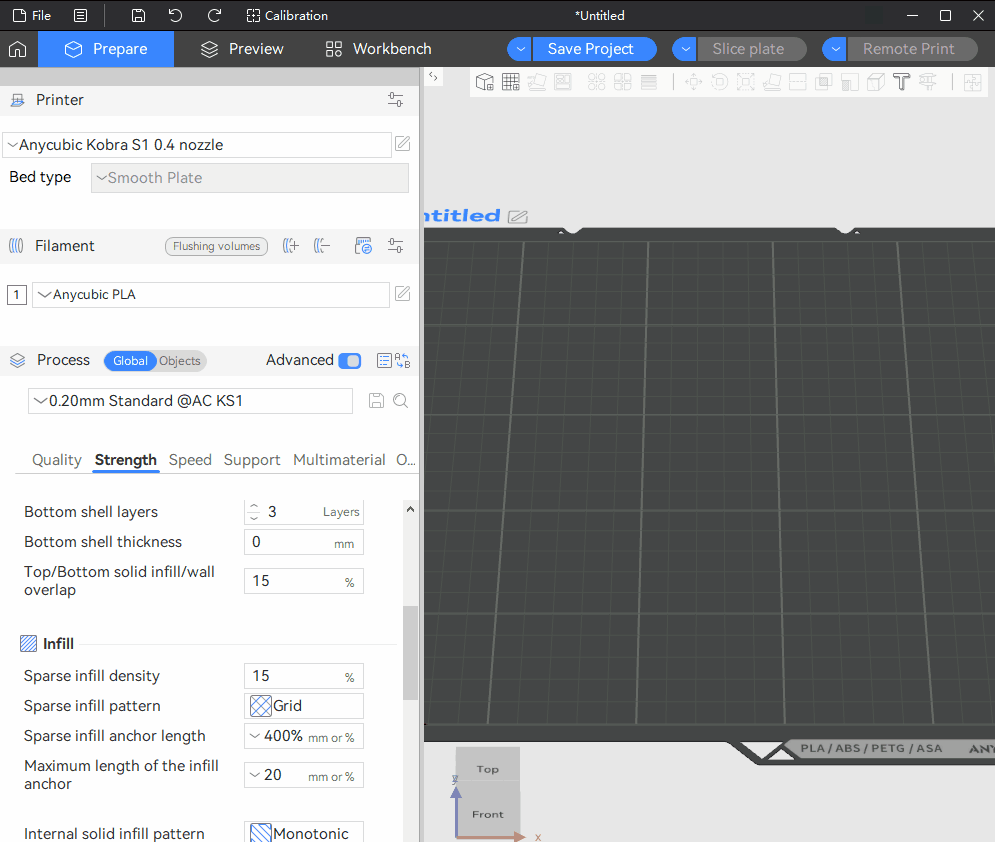Viewport: 995px width, 842px height.
Task: Select the Cut tool icon
Action: tap(798, 82)
